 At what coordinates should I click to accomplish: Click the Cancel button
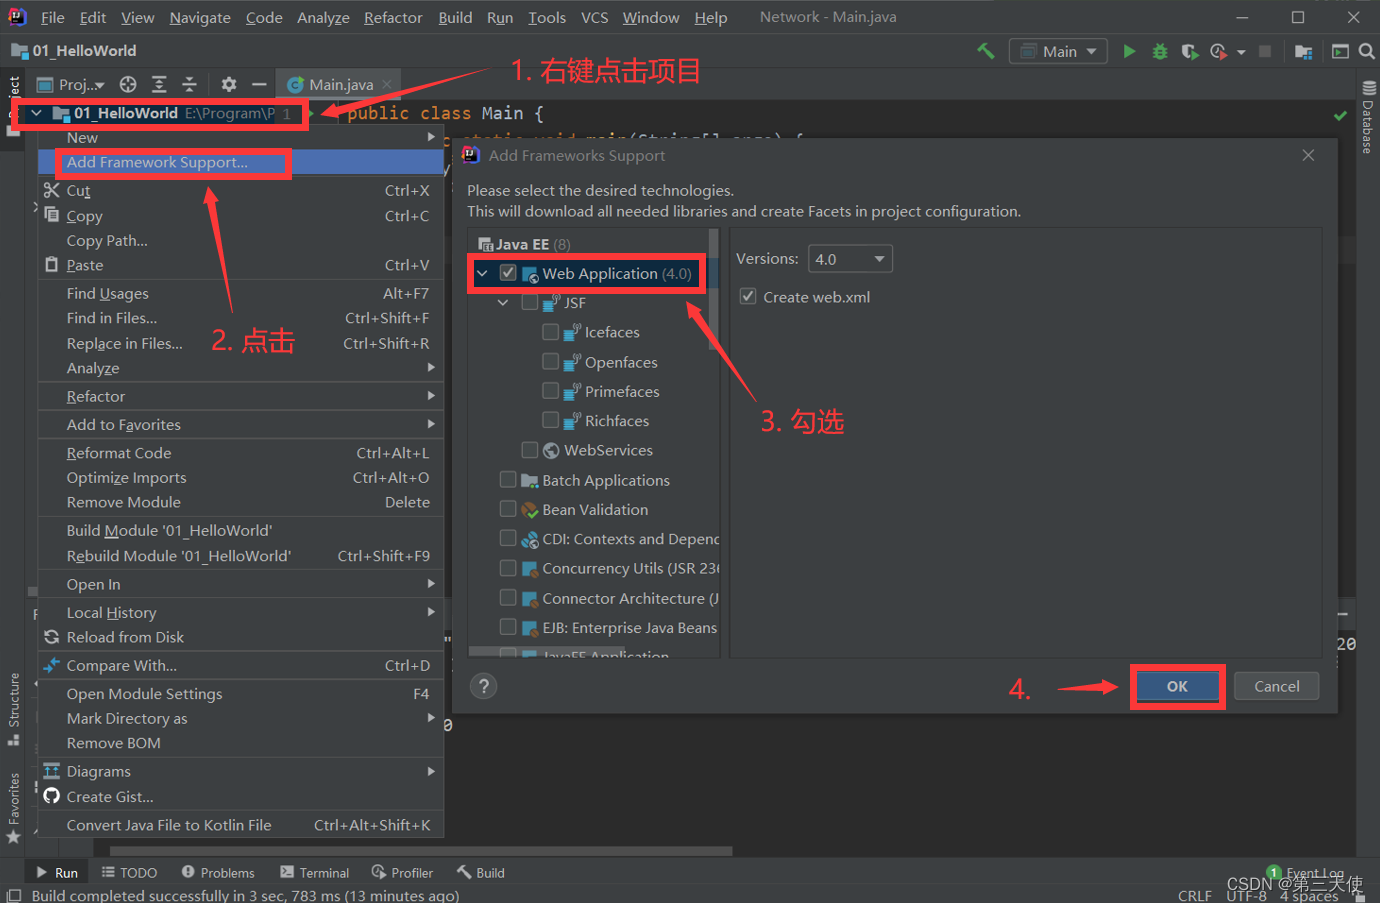pos(1276,686)
